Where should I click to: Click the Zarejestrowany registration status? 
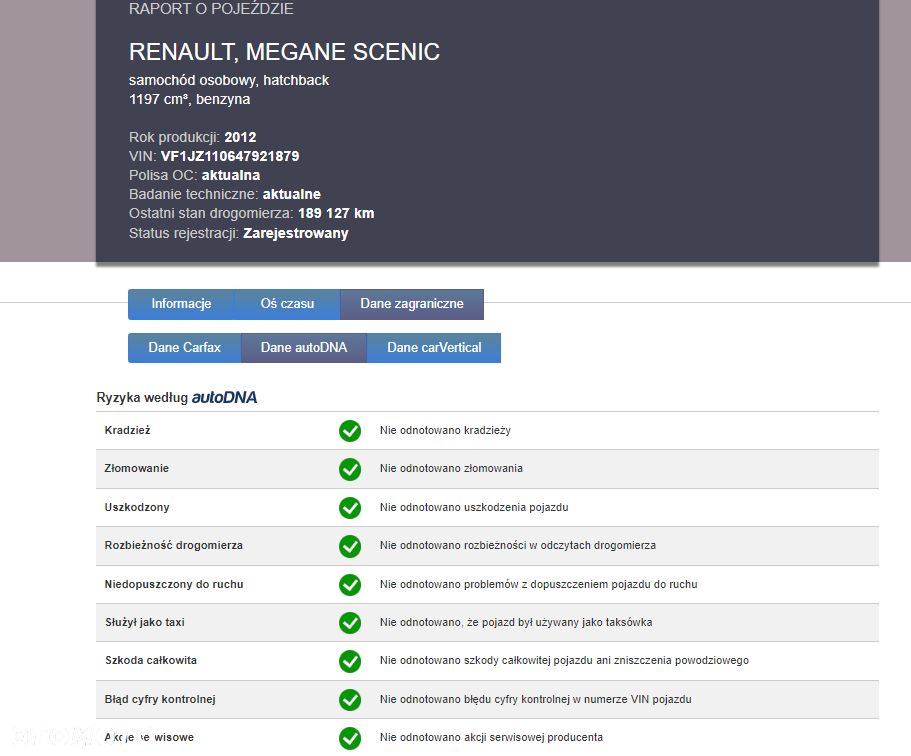[x=296, y=233]
